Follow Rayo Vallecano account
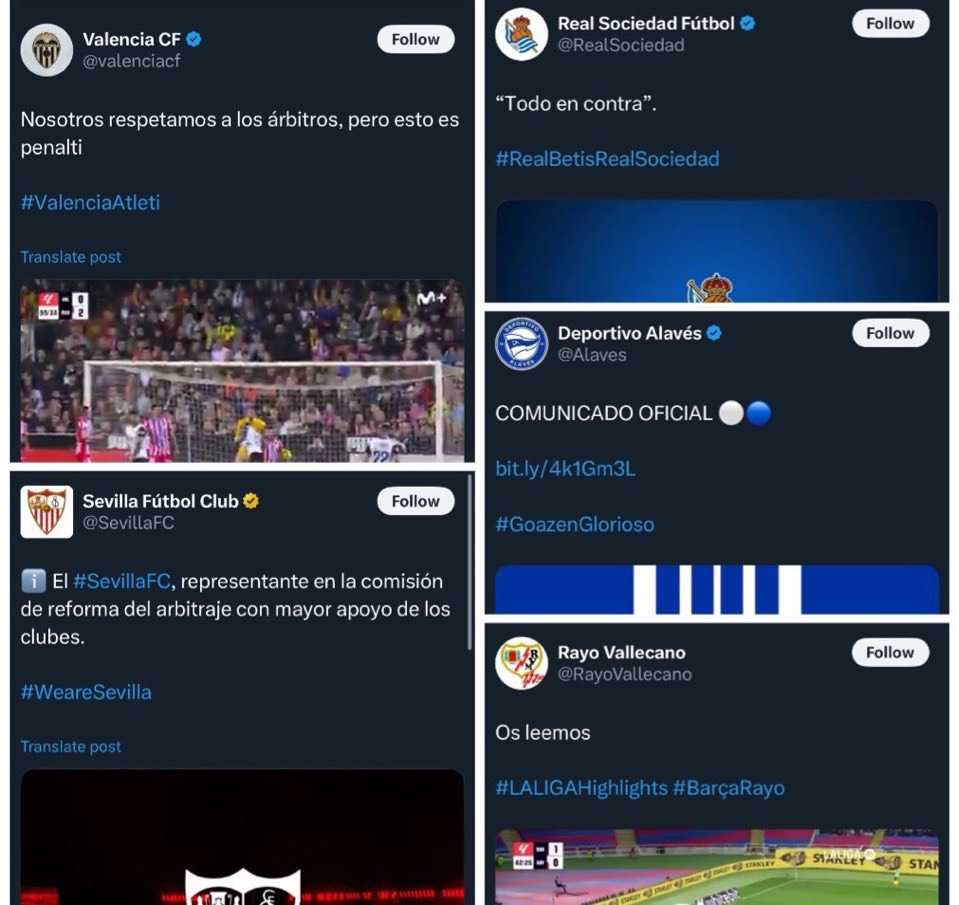This screenshot has width=959, height=905. [x=890, y=652]
